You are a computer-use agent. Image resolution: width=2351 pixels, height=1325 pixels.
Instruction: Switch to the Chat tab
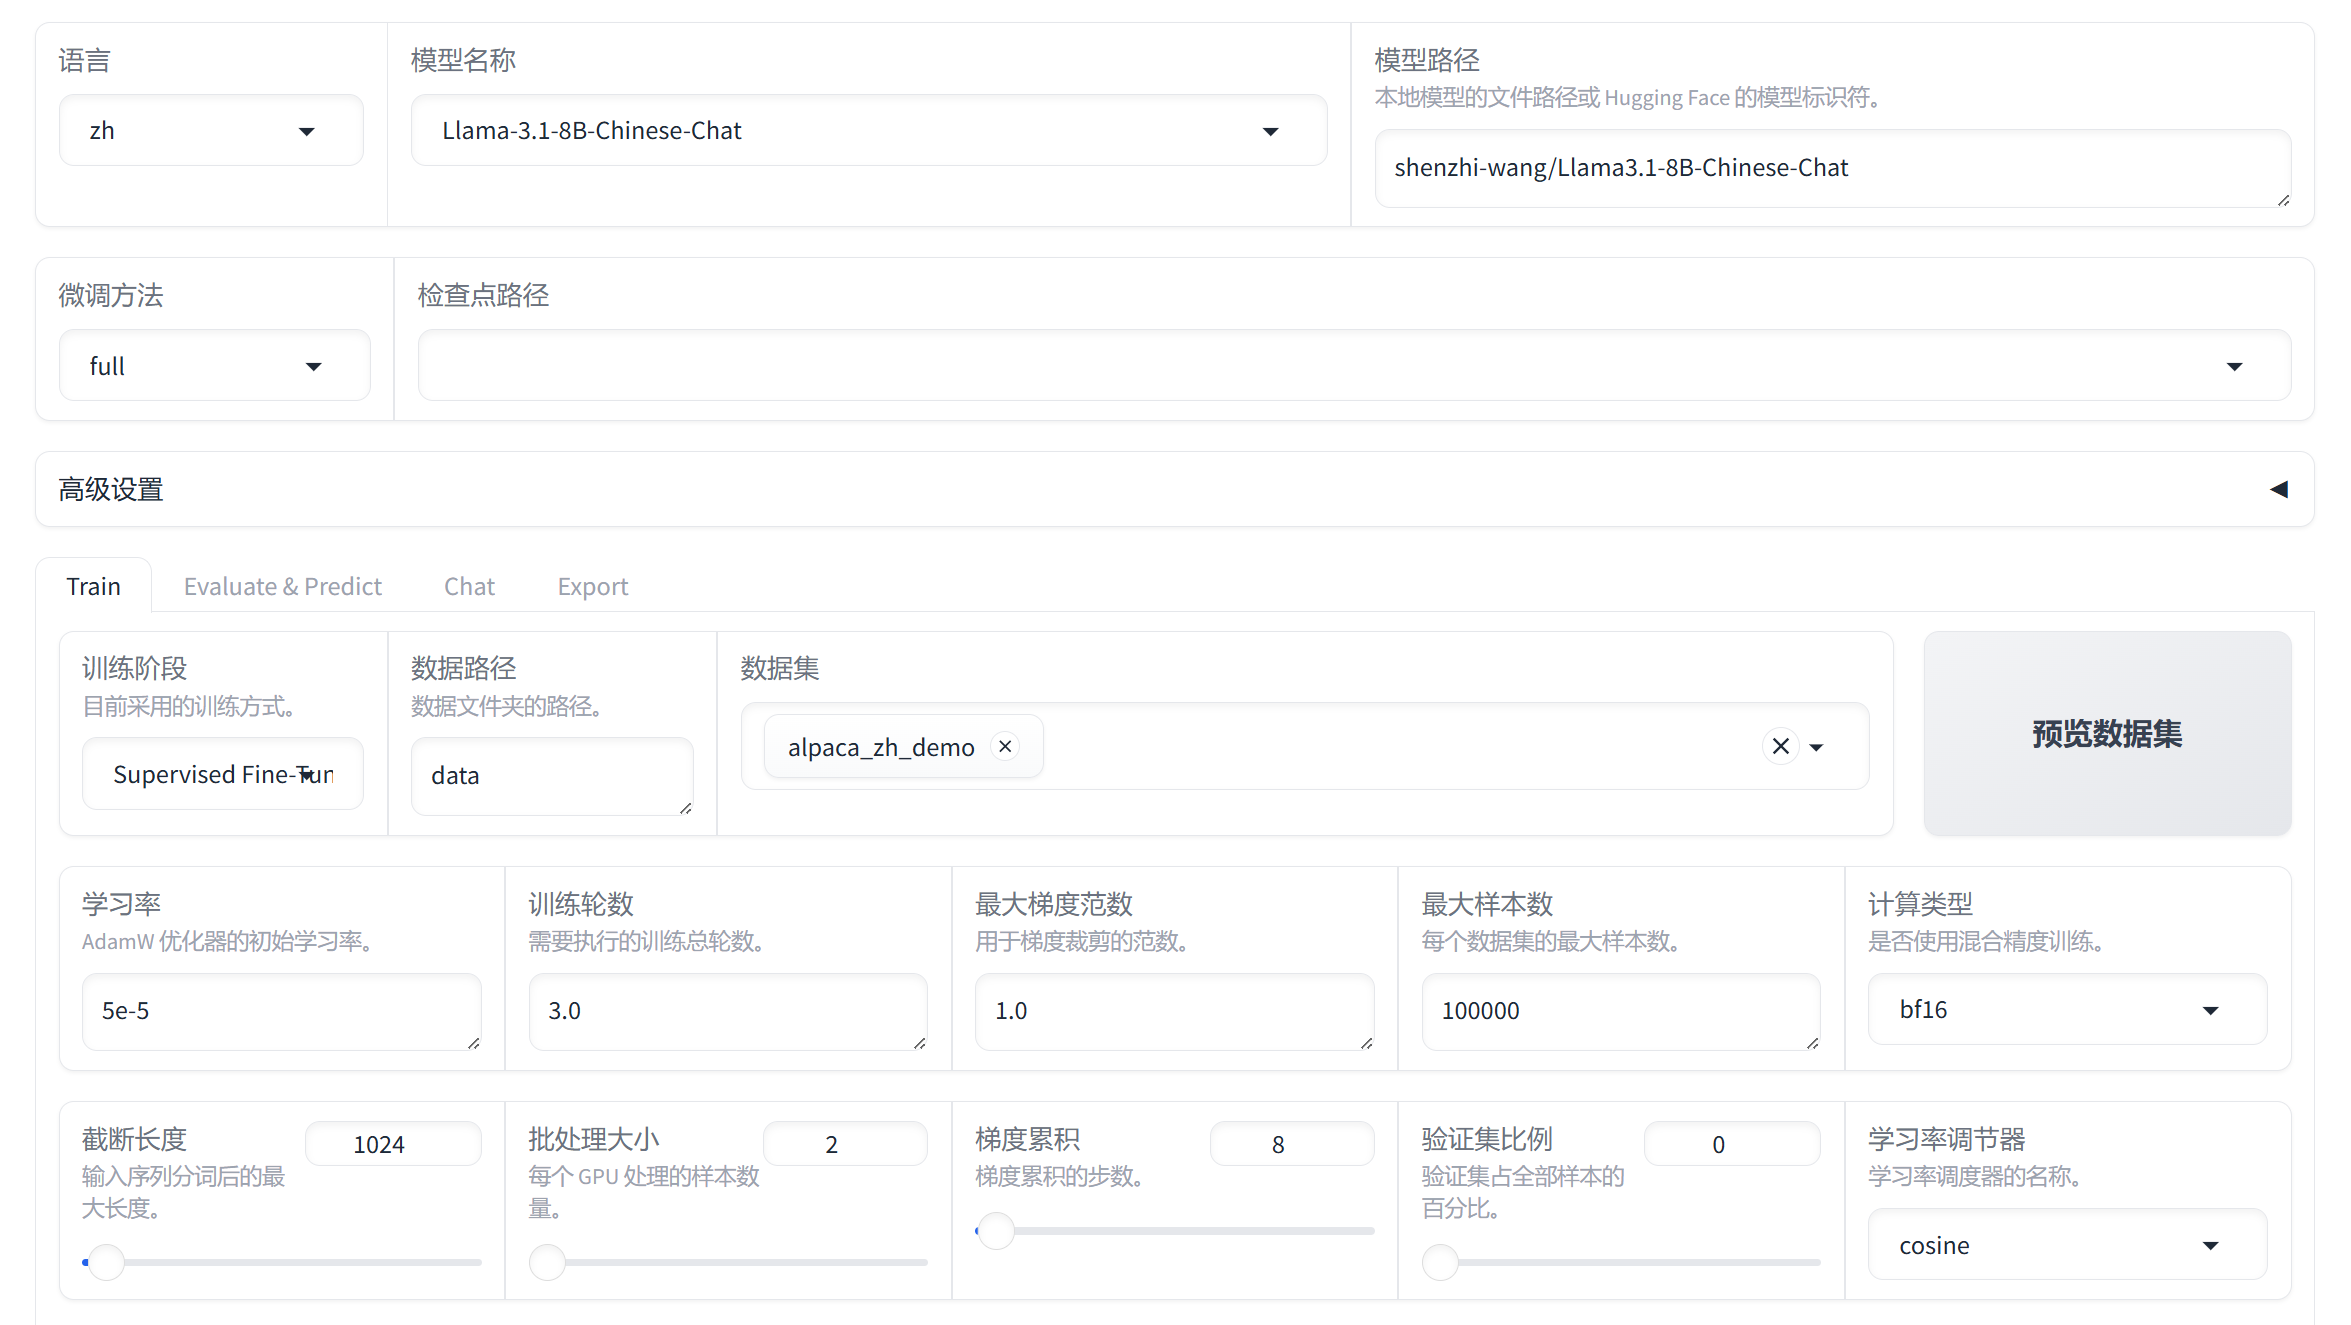coord(468,585)
